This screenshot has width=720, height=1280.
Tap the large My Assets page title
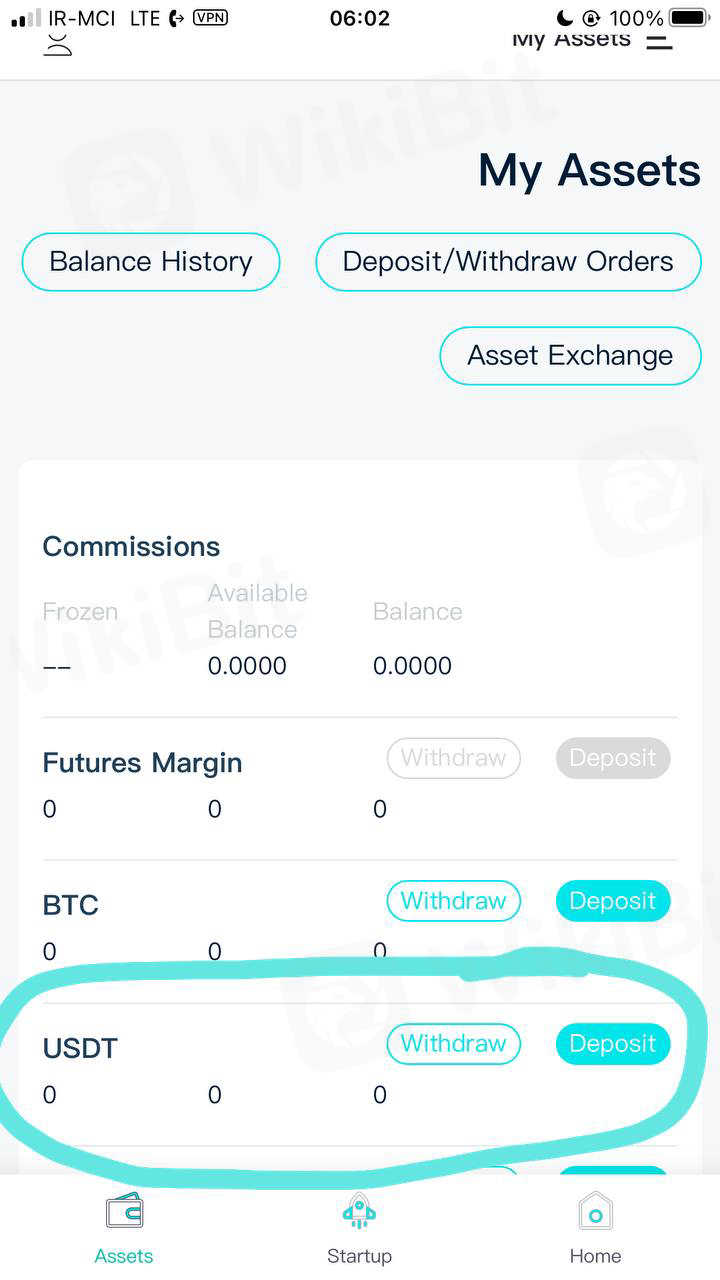(589, 171)
